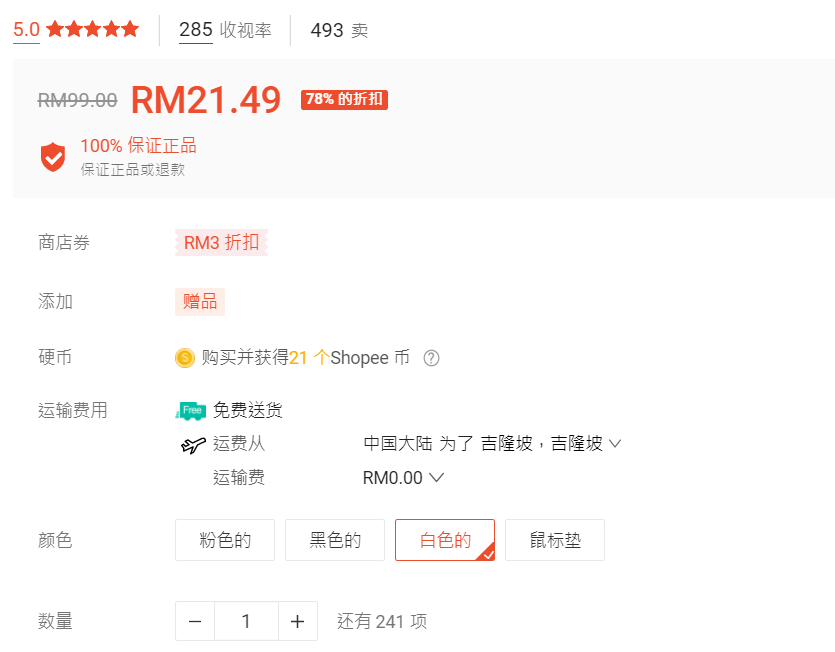Viewport: 835px width, 652px height.
Task: Click the Shopee gold coin icon
Action: click(185, 358)
